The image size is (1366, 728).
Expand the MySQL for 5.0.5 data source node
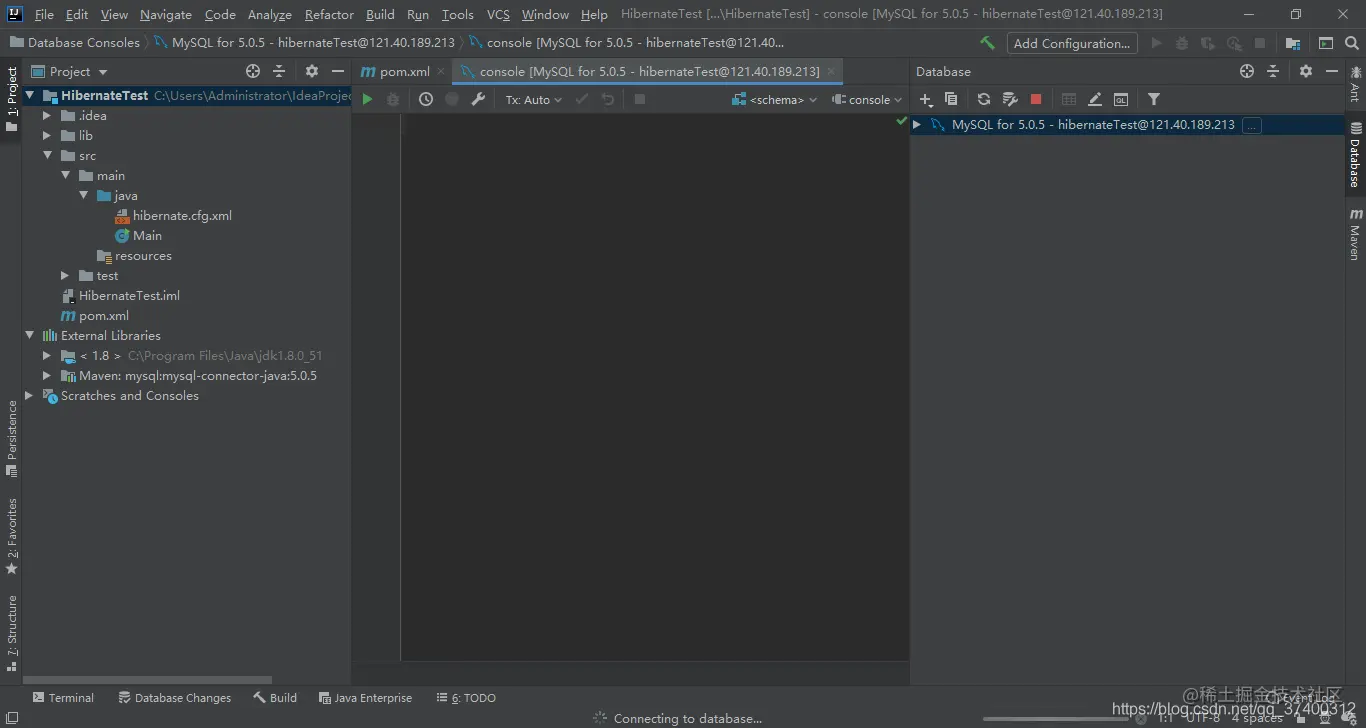click(917, 125)
